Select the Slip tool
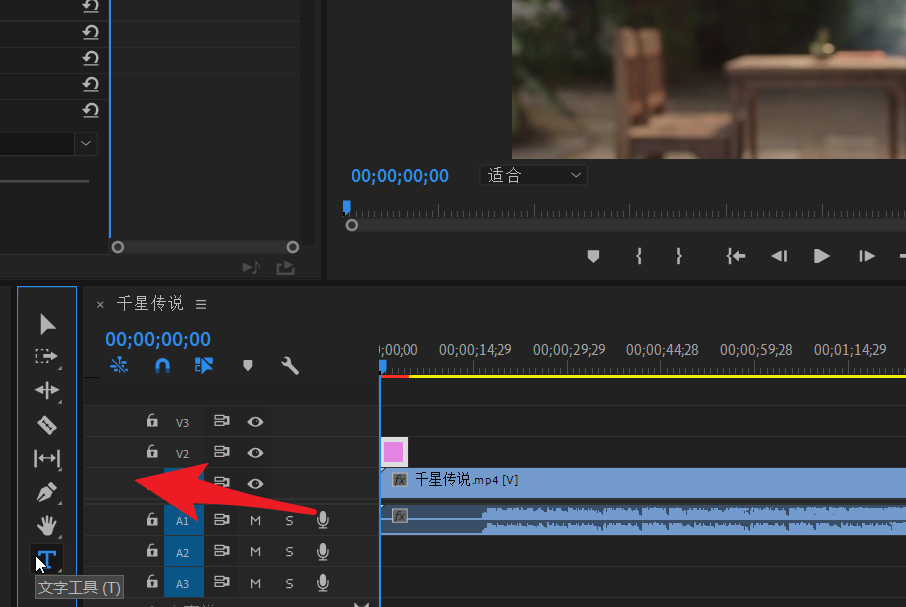The height and width of the screenshot is (607, 906). (x=47, y=458)
